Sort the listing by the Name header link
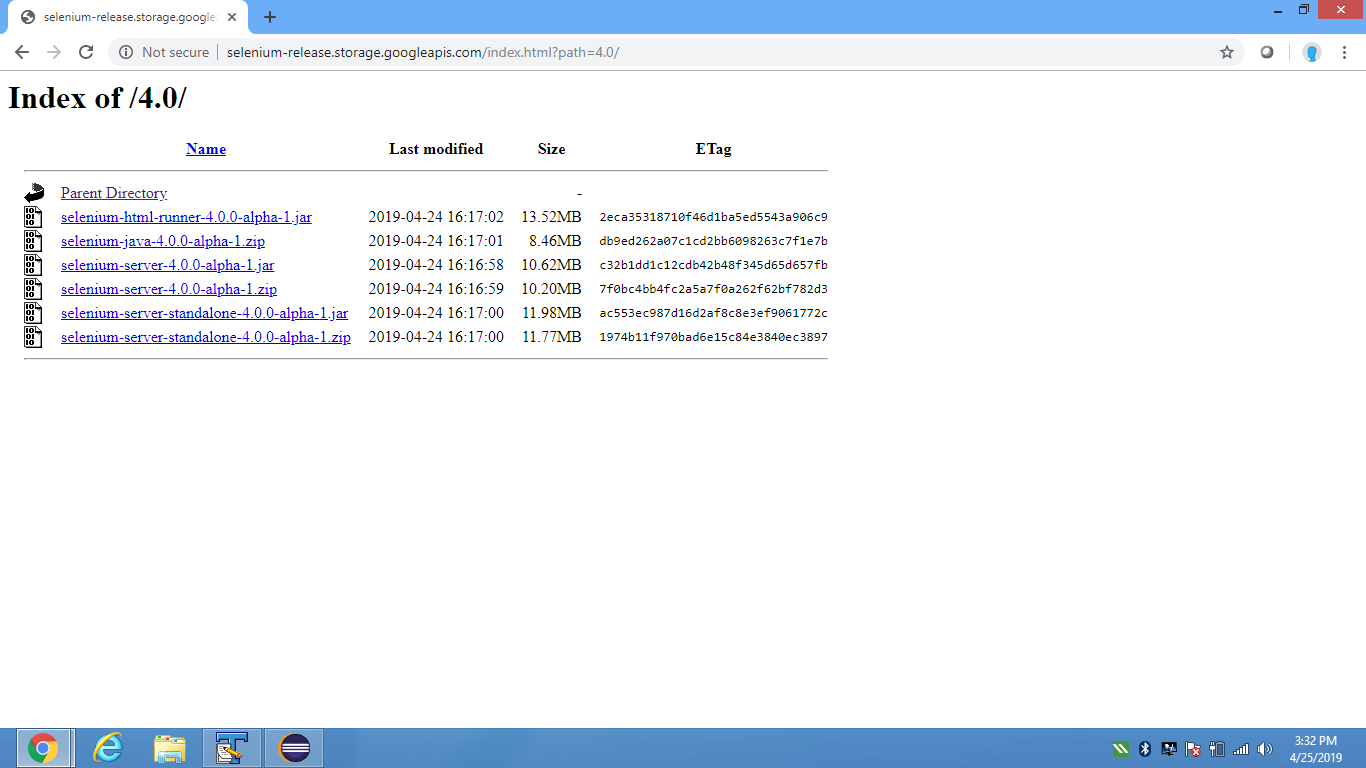 (x=206, y=149)
